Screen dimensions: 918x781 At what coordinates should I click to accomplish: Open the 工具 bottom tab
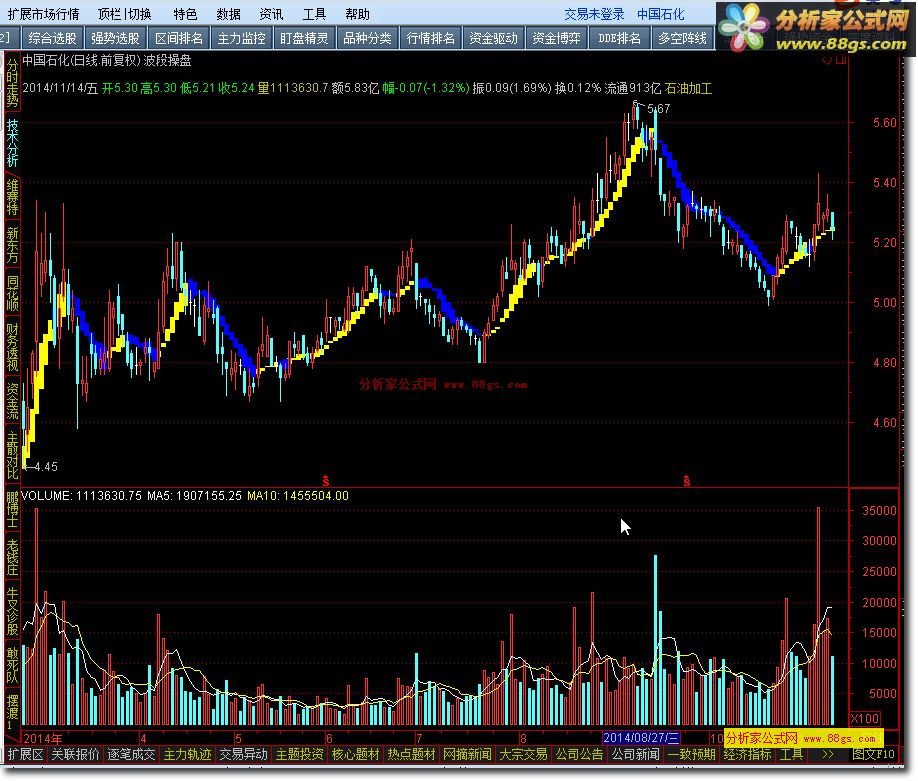click(791, 755)
